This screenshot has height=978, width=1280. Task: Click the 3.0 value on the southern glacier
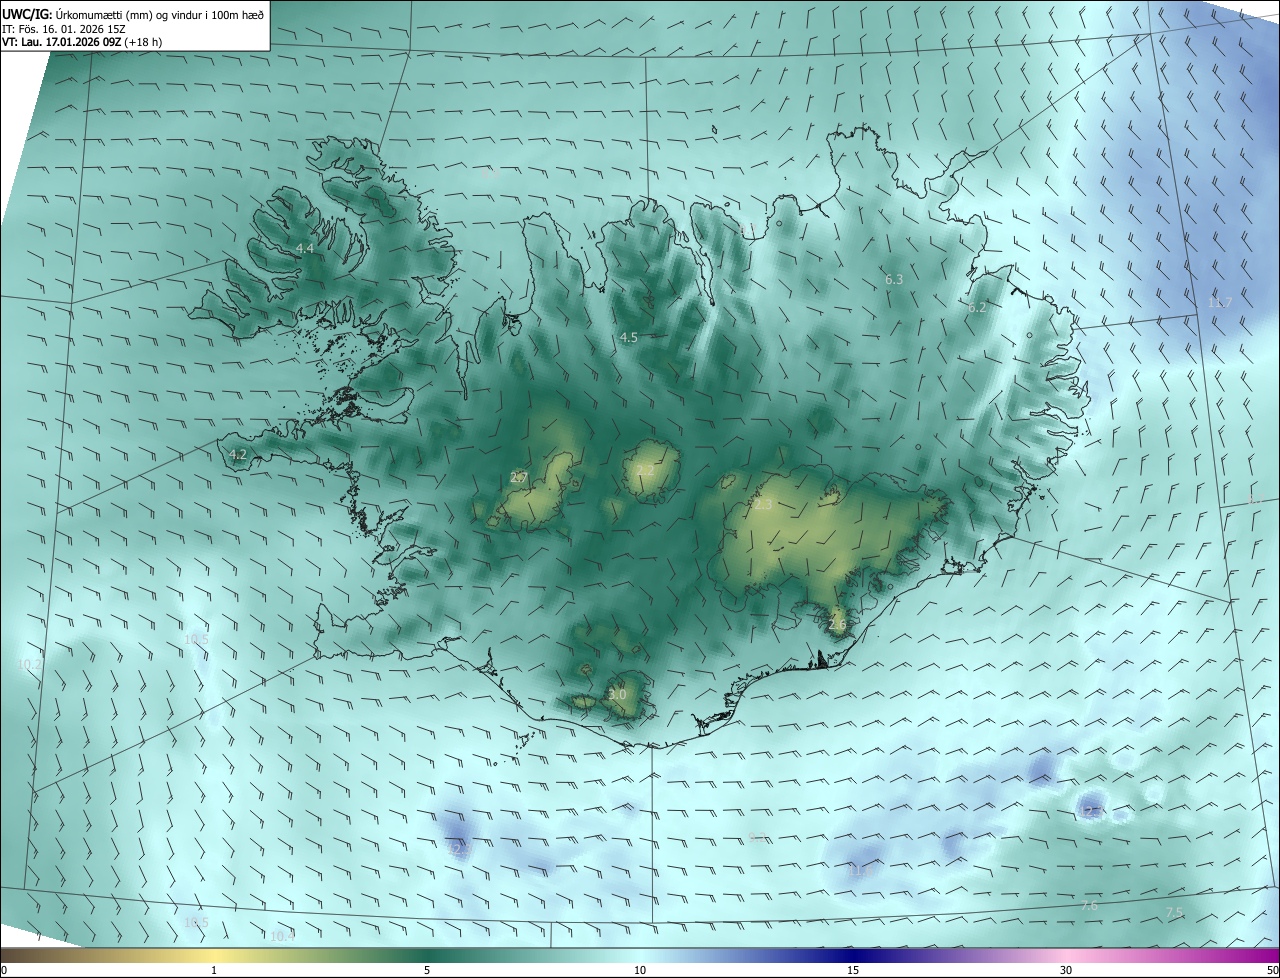[617, 694]
